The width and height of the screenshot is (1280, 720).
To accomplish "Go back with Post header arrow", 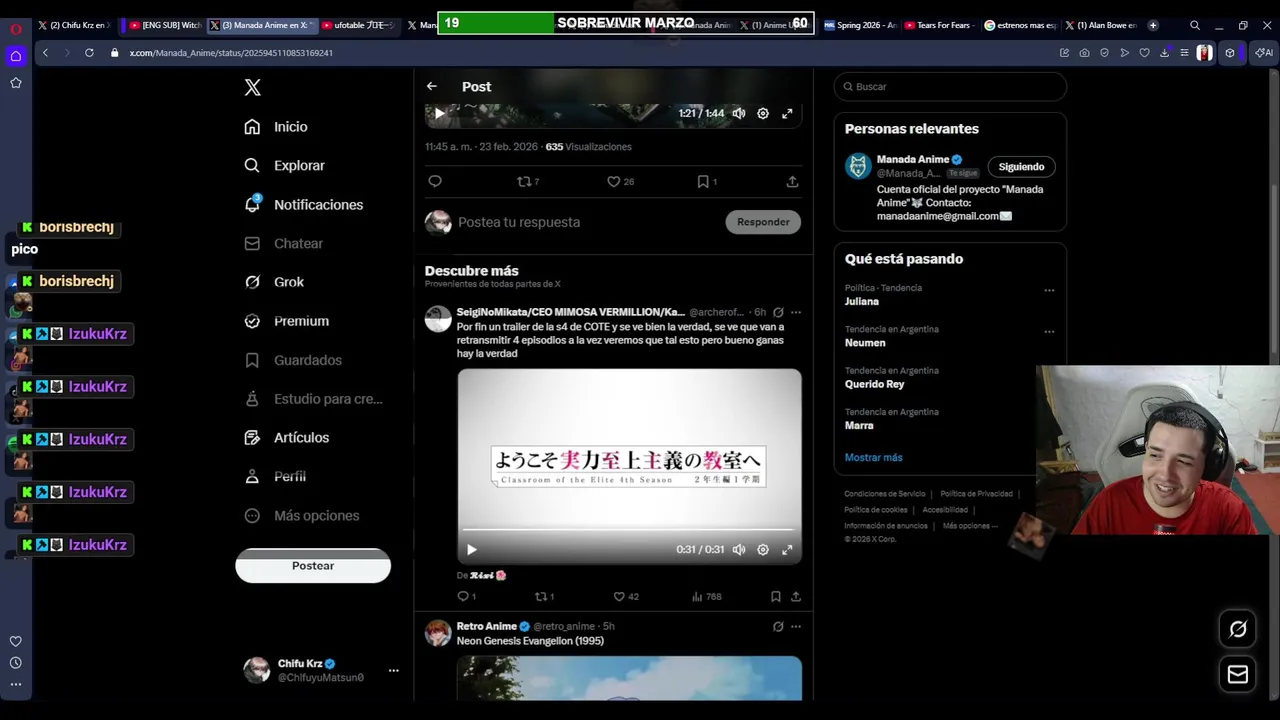I will pos(432,86).
